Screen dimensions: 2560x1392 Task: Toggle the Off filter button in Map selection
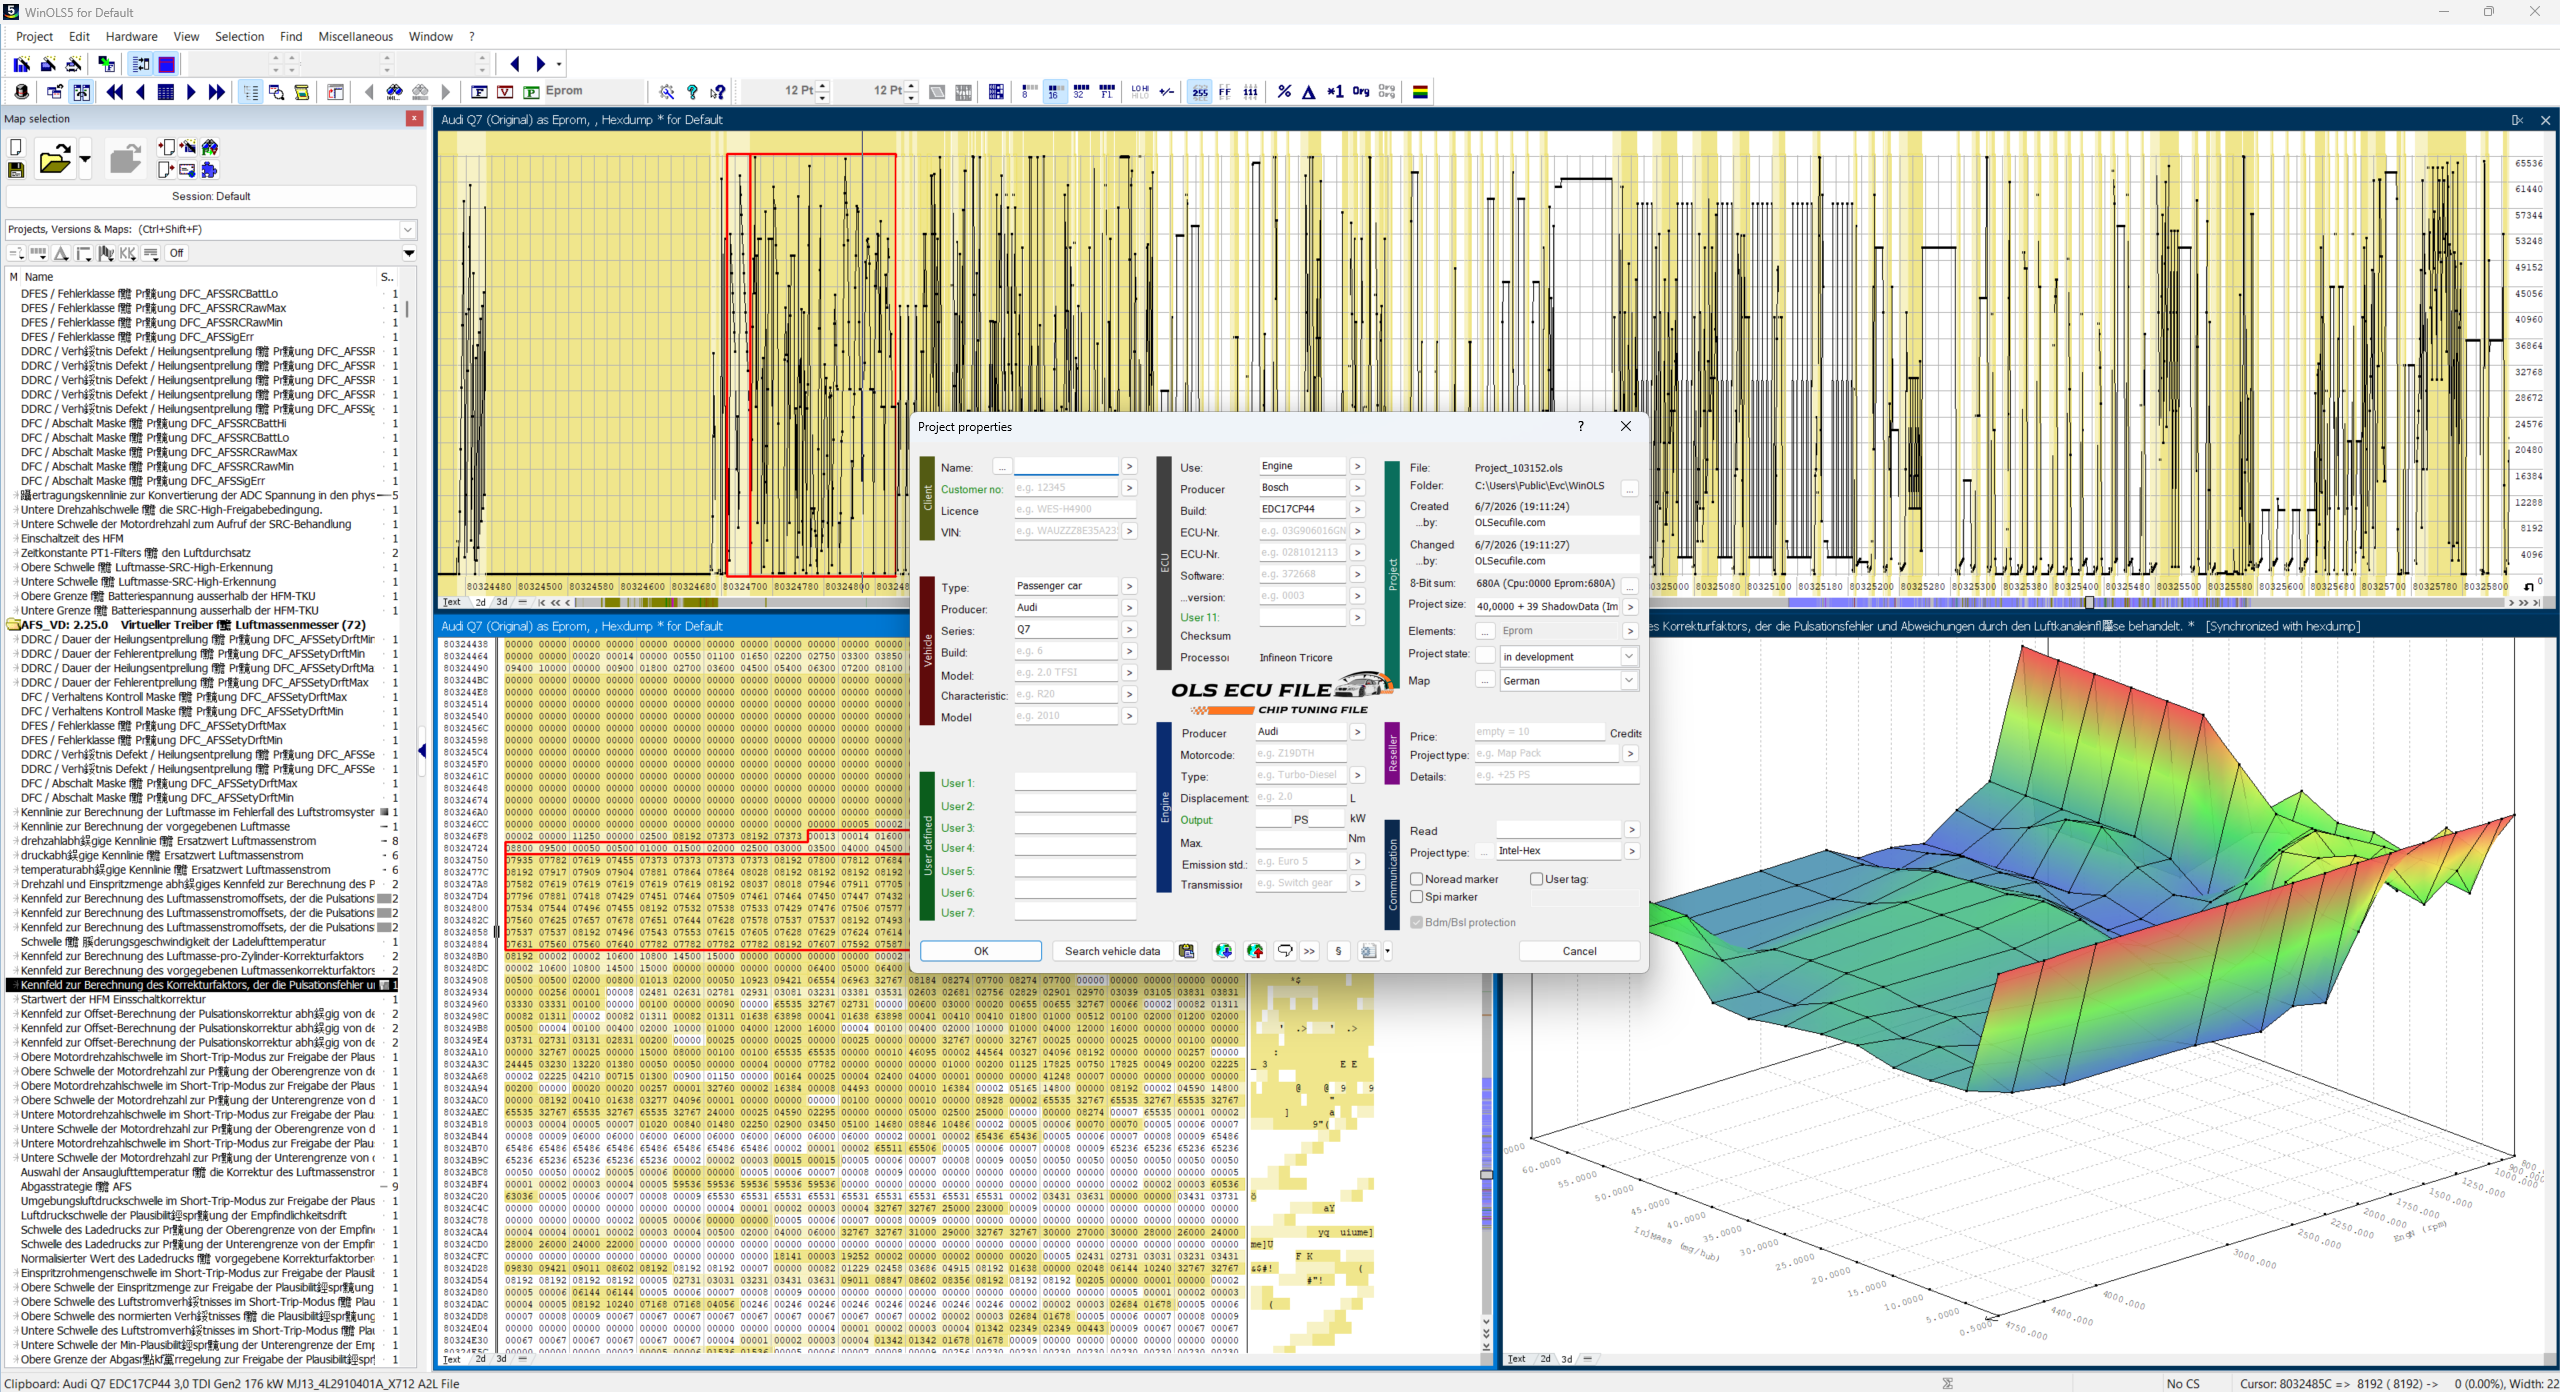177,253
